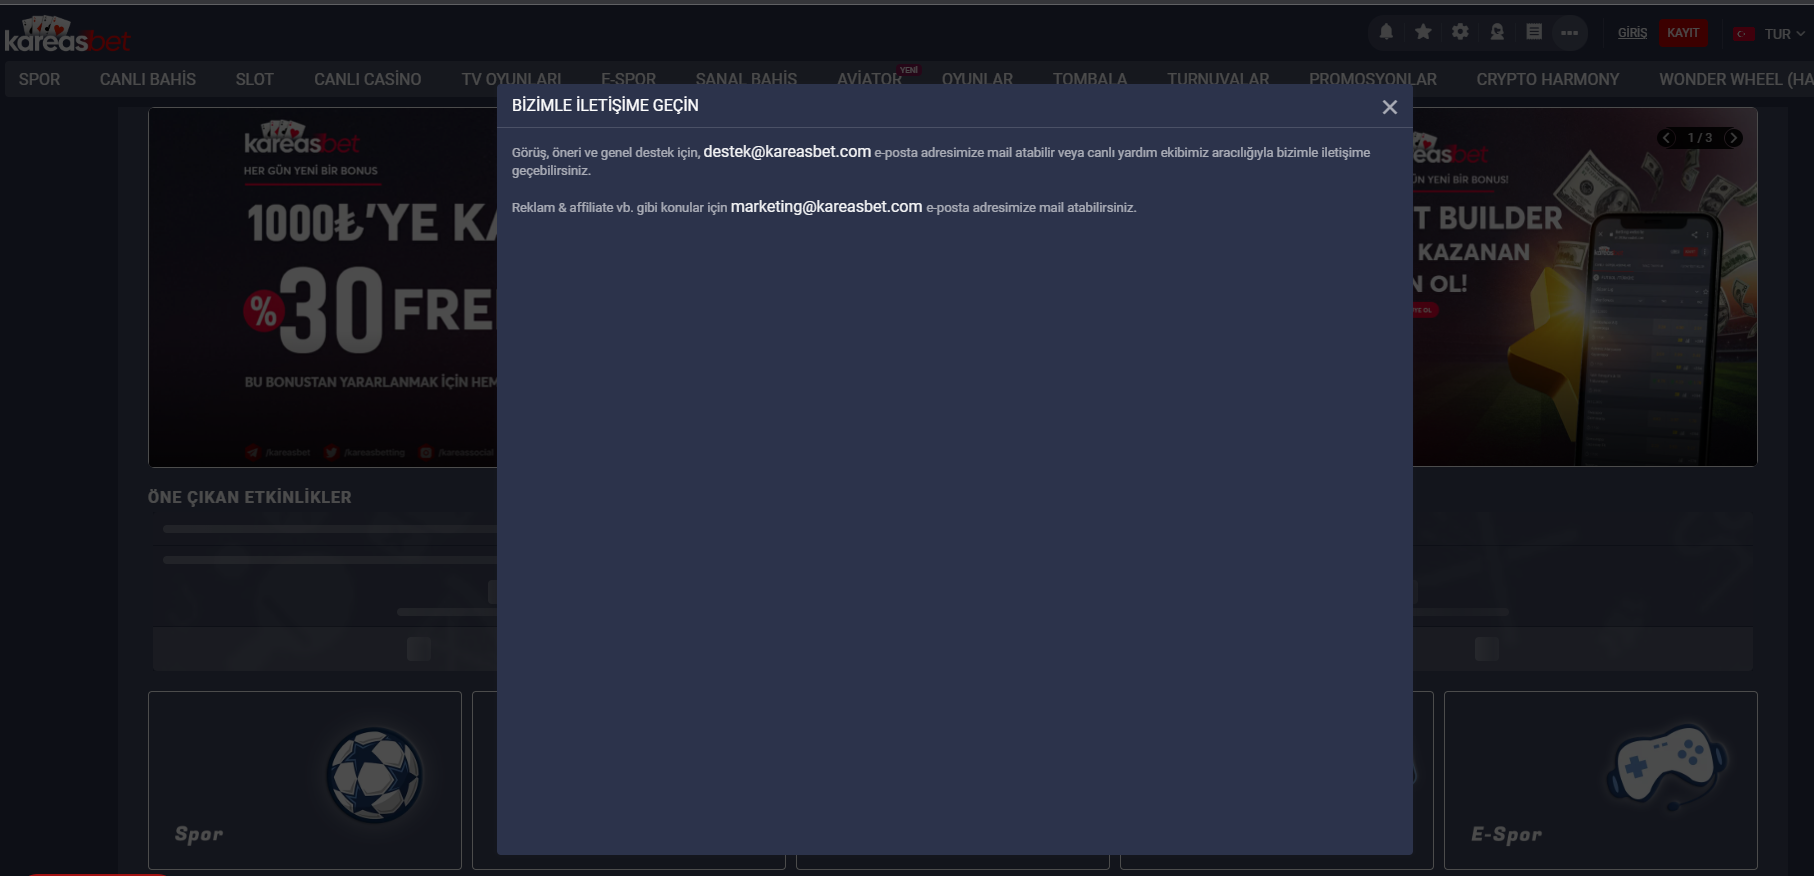Viewport: 1814px width, 876px height.
Task: Go to next banner slide arrow
Action: tap(1733, 138)
